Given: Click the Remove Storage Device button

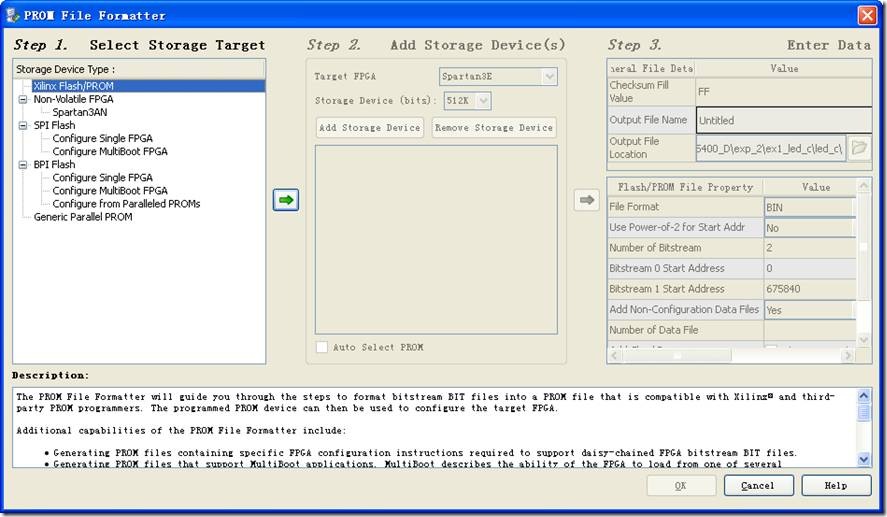Looking at the screenshot, I should (494, 128).
